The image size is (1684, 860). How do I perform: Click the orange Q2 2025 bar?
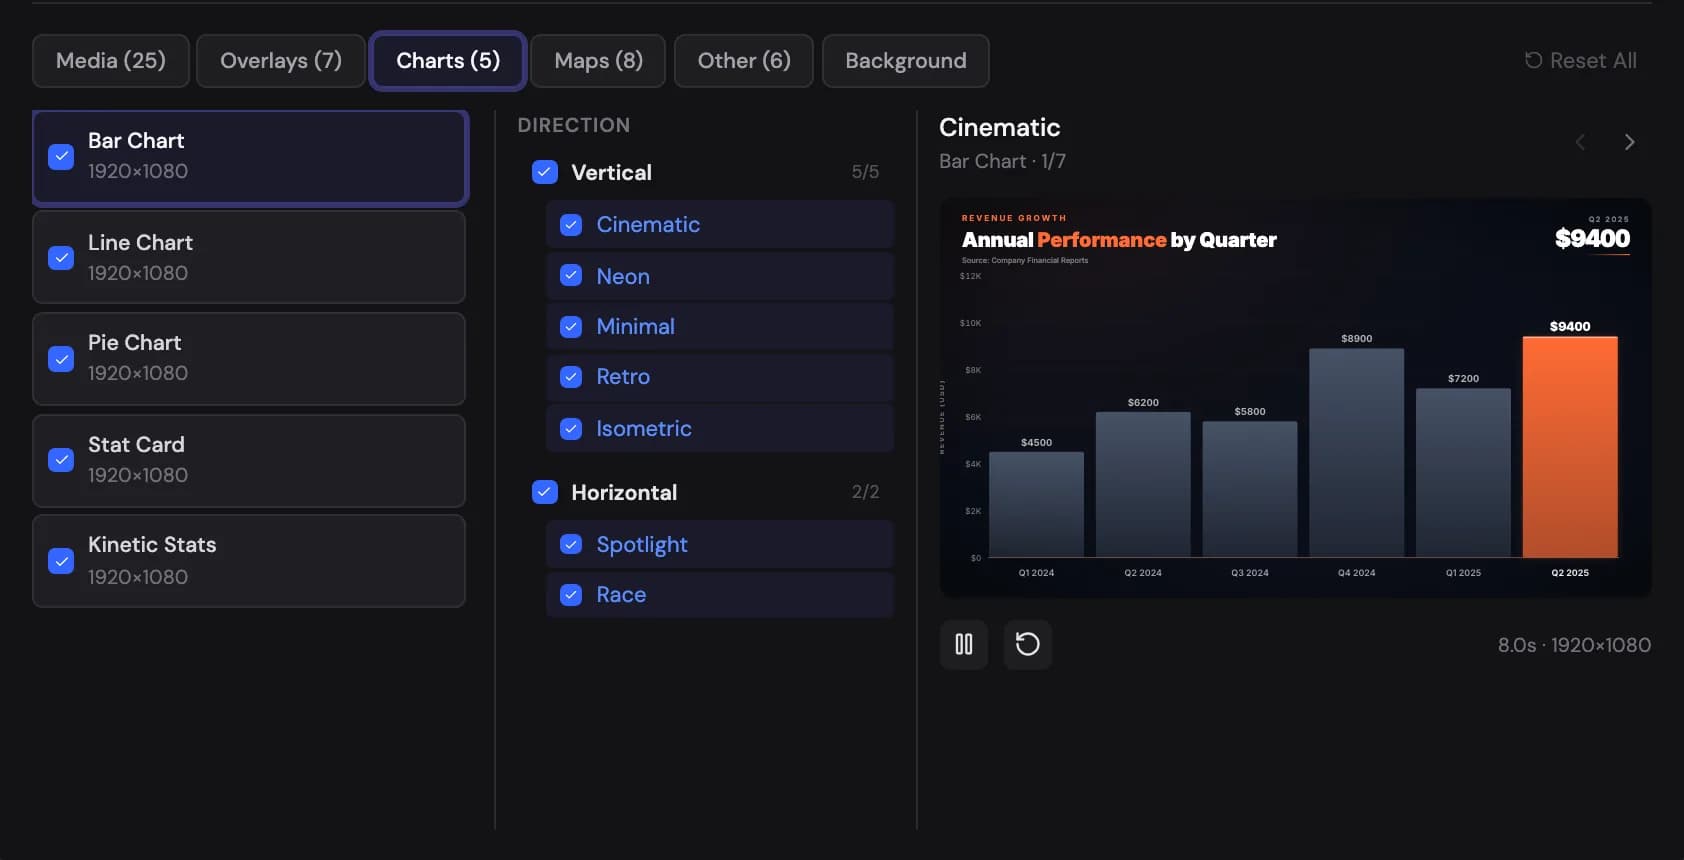pos(1570,447)
